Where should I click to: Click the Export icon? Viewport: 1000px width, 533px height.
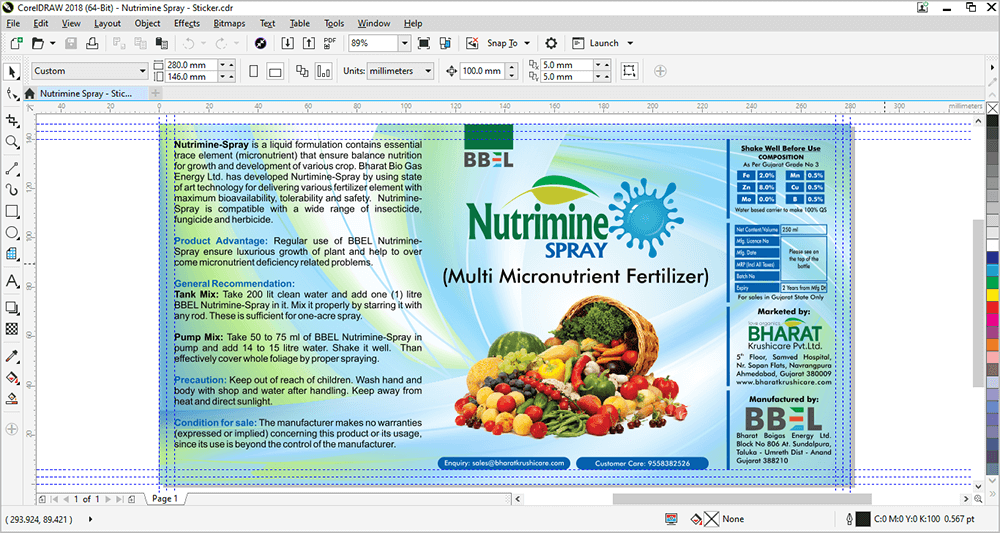(x=309, y=43)
